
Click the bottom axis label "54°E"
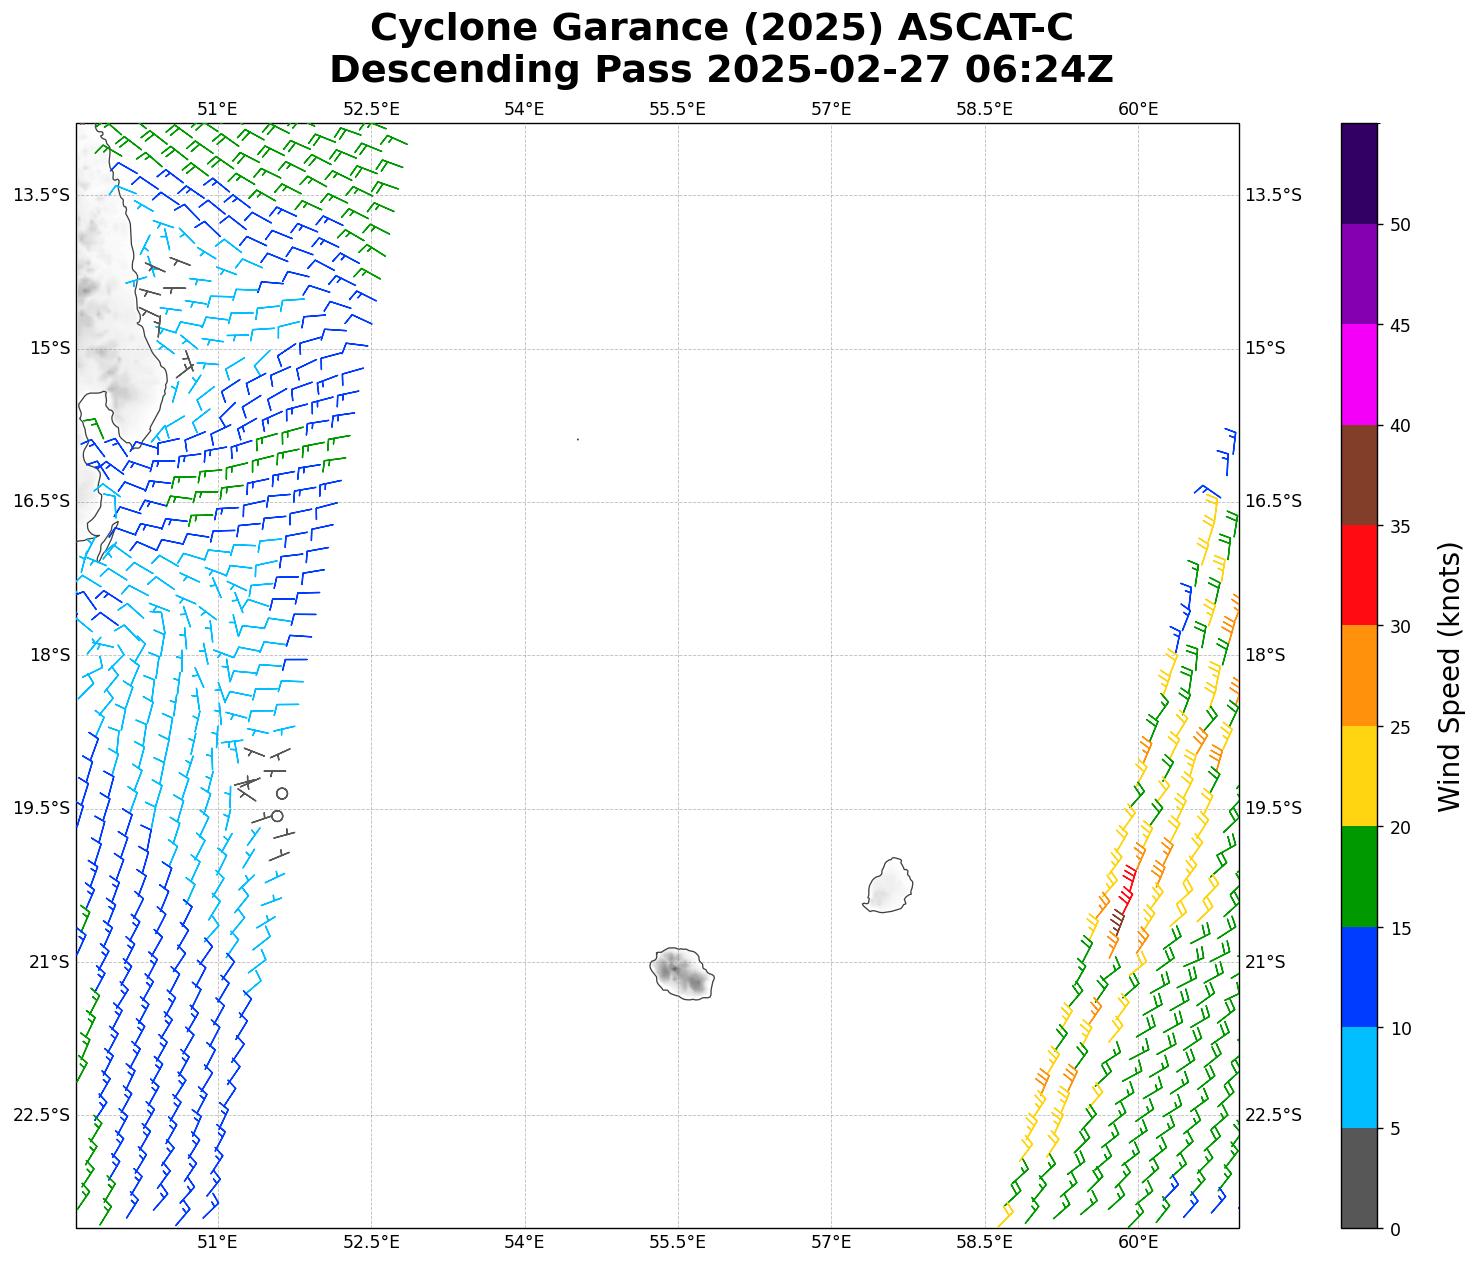click(x=524, y=1242)
